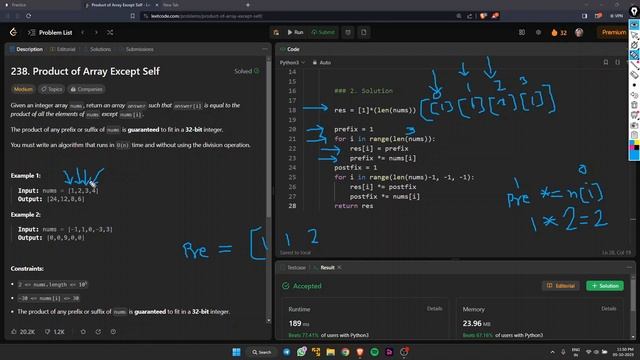Image resolution: width=640 pixels, height=360 pixels.
Task: Open the LeetCode logo home link
Action: coord(13,32)
